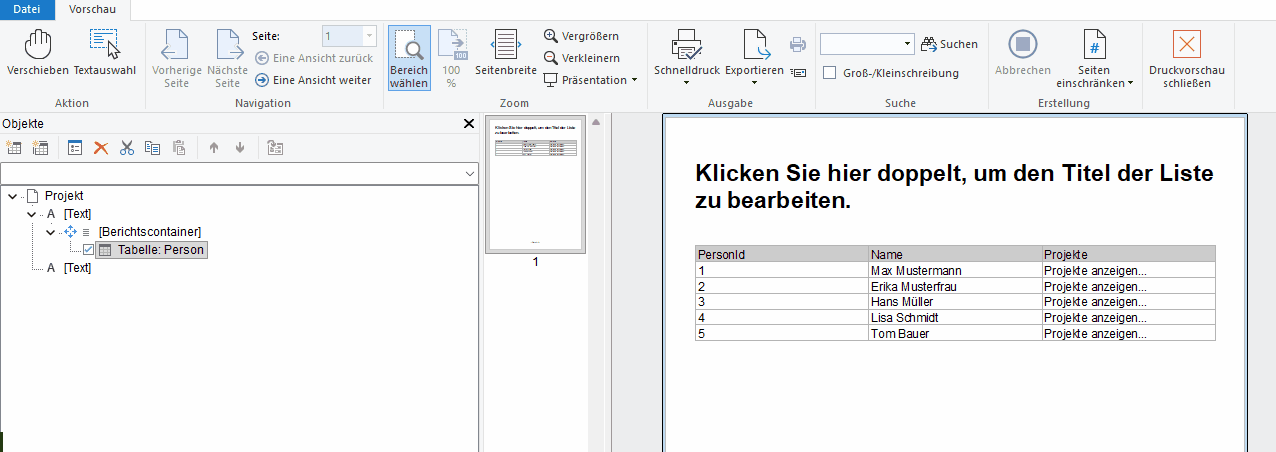Collapse the Projekt tree node
Image resolution: width=1276 pixels, height=452 pixels.
click(x=12, y=197)
